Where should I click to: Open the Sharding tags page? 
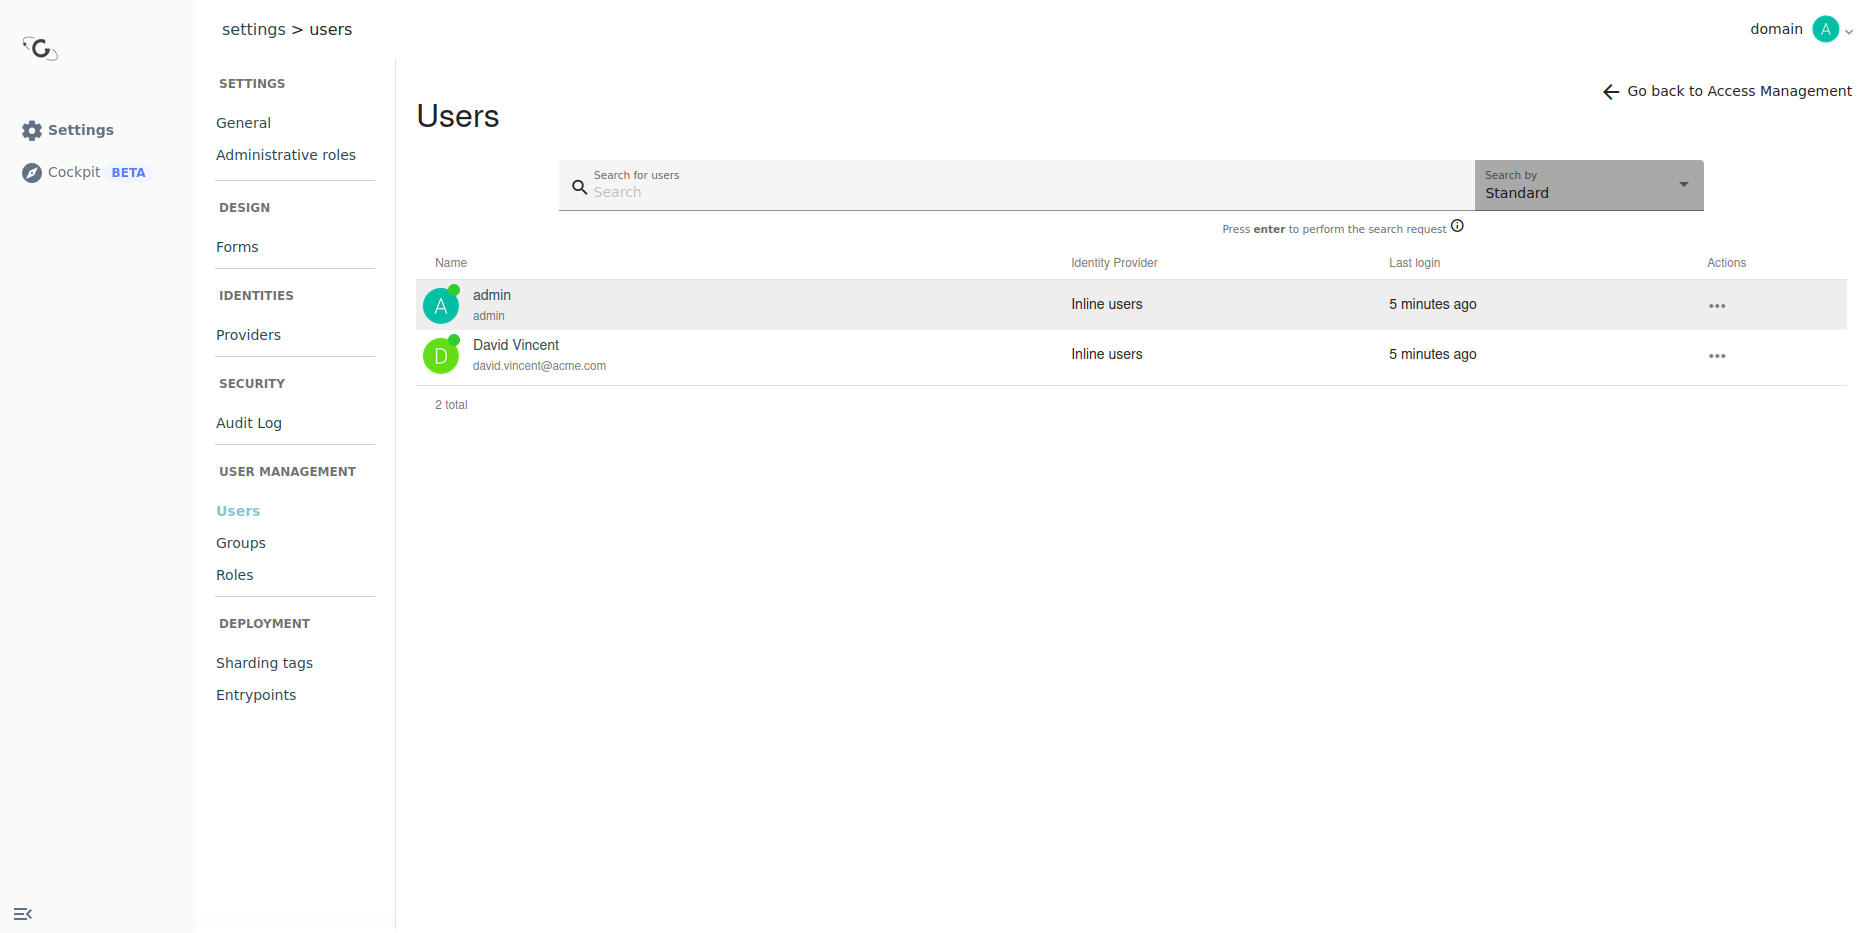(264, 663)
